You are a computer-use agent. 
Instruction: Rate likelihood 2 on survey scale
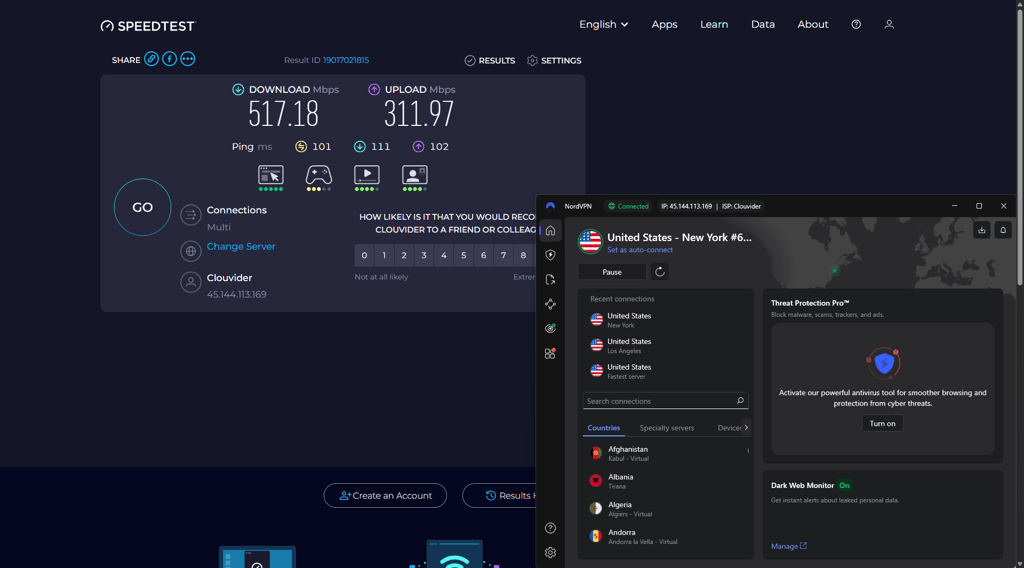404,255
